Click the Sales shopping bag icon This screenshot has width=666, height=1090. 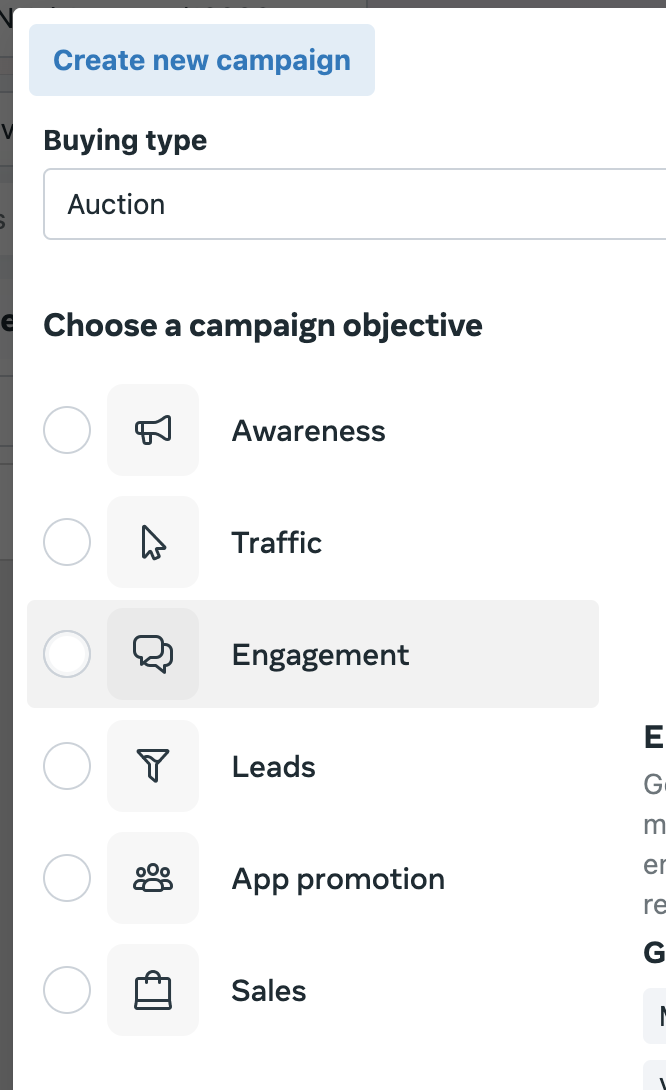153,991
